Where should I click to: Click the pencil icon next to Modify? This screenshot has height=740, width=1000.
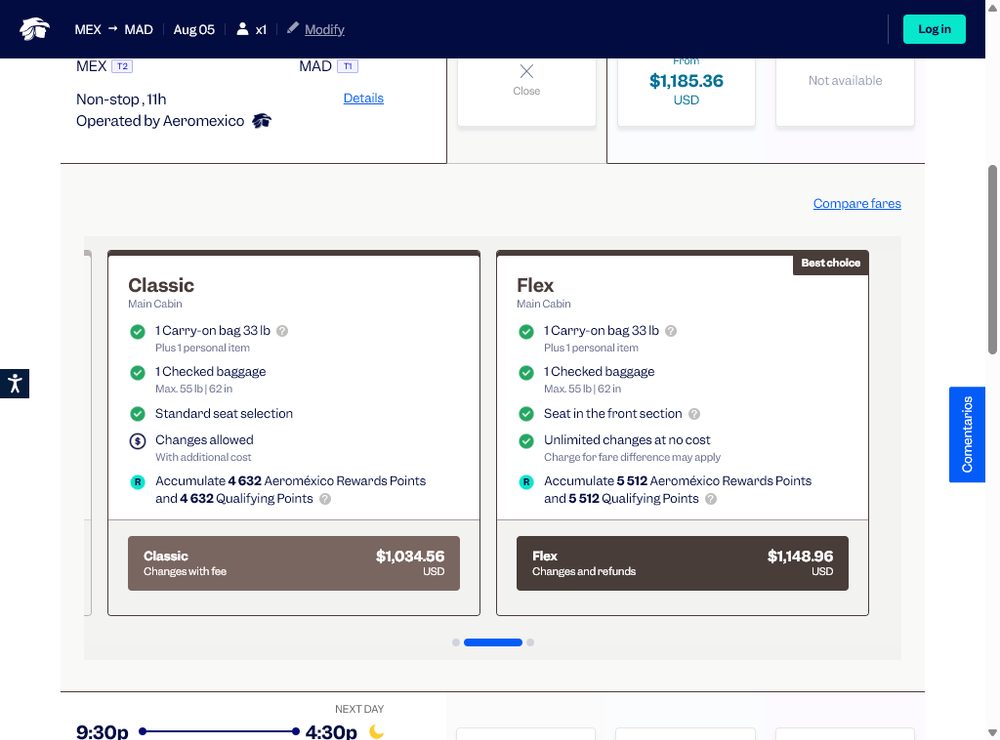pos(293,27)
